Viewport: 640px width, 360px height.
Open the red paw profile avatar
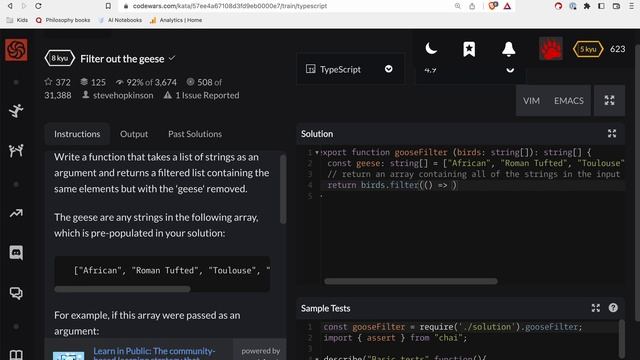[551, 49]
